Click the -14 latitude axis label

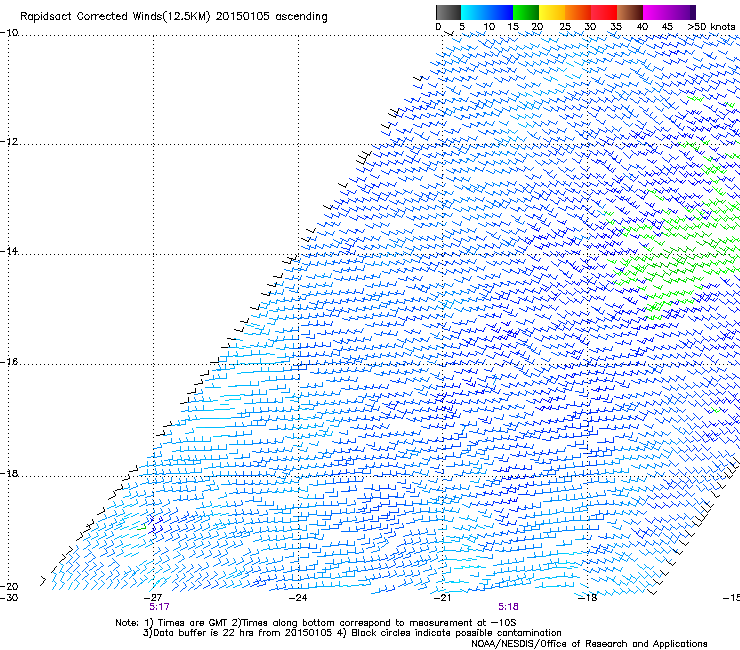coord(9,251)
